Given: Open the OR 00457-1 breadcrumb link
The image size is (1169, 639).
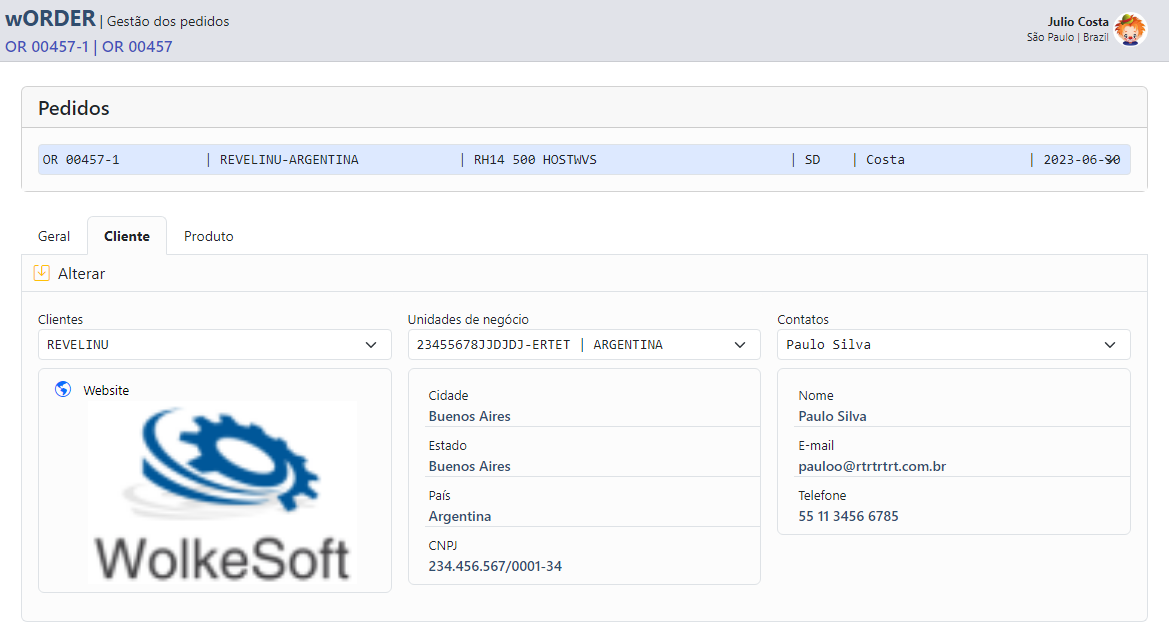Looking at the screenshot, I should pyautogui.click(x=47, y=46).
